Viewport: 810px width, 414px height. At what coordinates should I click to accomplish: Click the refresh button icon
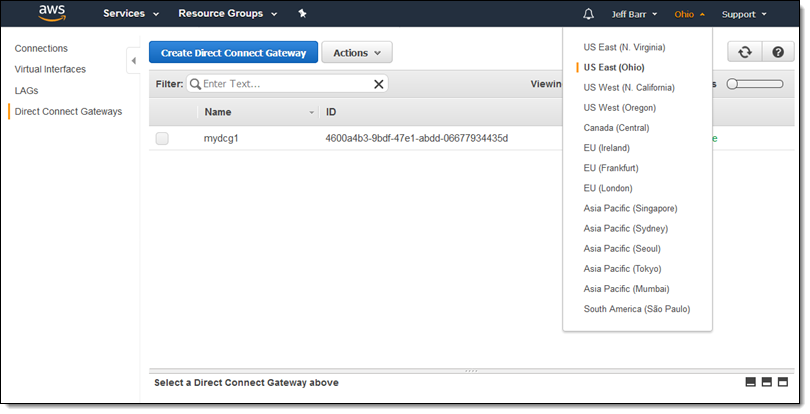pyautogui.click(x=743, y=53)
